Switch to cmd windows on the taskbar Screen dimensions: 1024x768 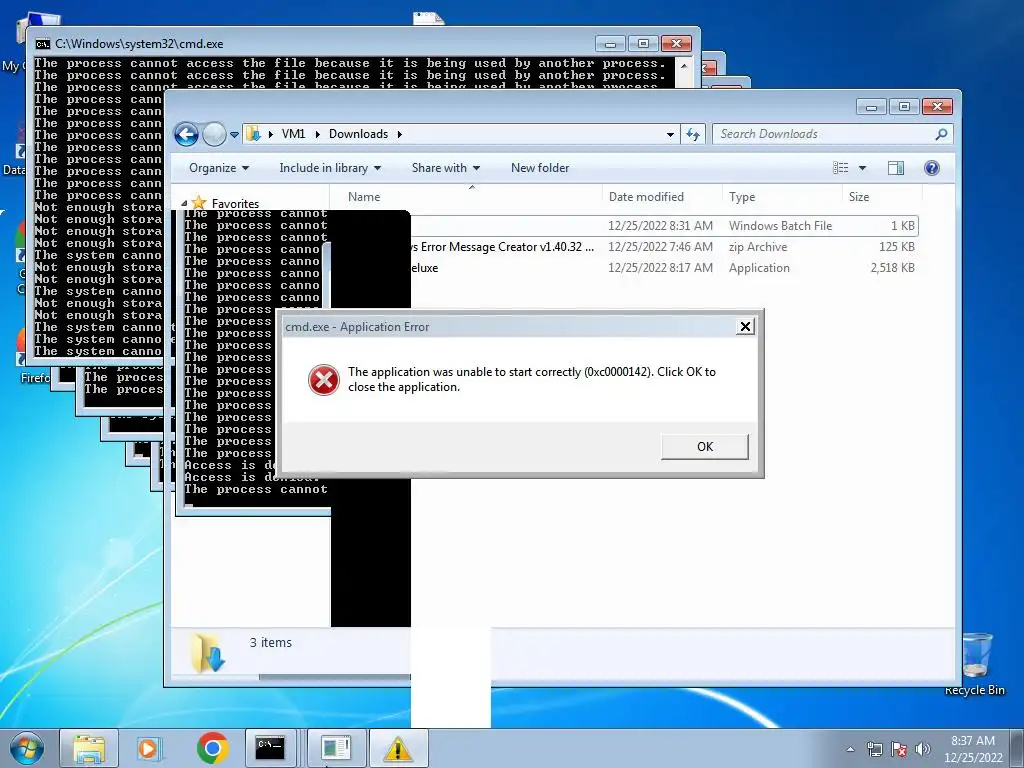click(x=270, y=748)
